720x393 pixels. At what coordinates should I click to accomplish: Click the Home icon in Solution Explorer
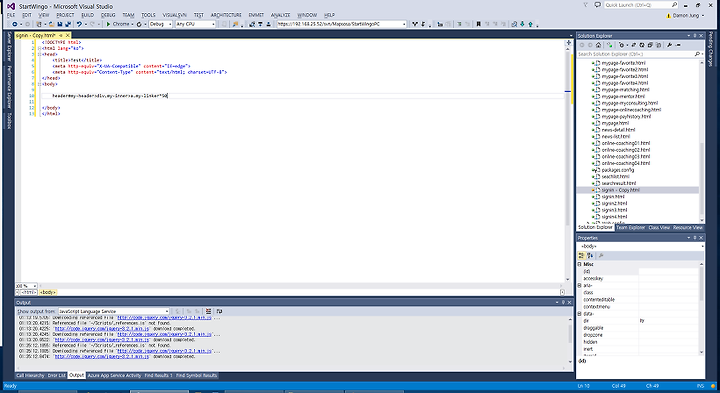click(x=598, y=45)
